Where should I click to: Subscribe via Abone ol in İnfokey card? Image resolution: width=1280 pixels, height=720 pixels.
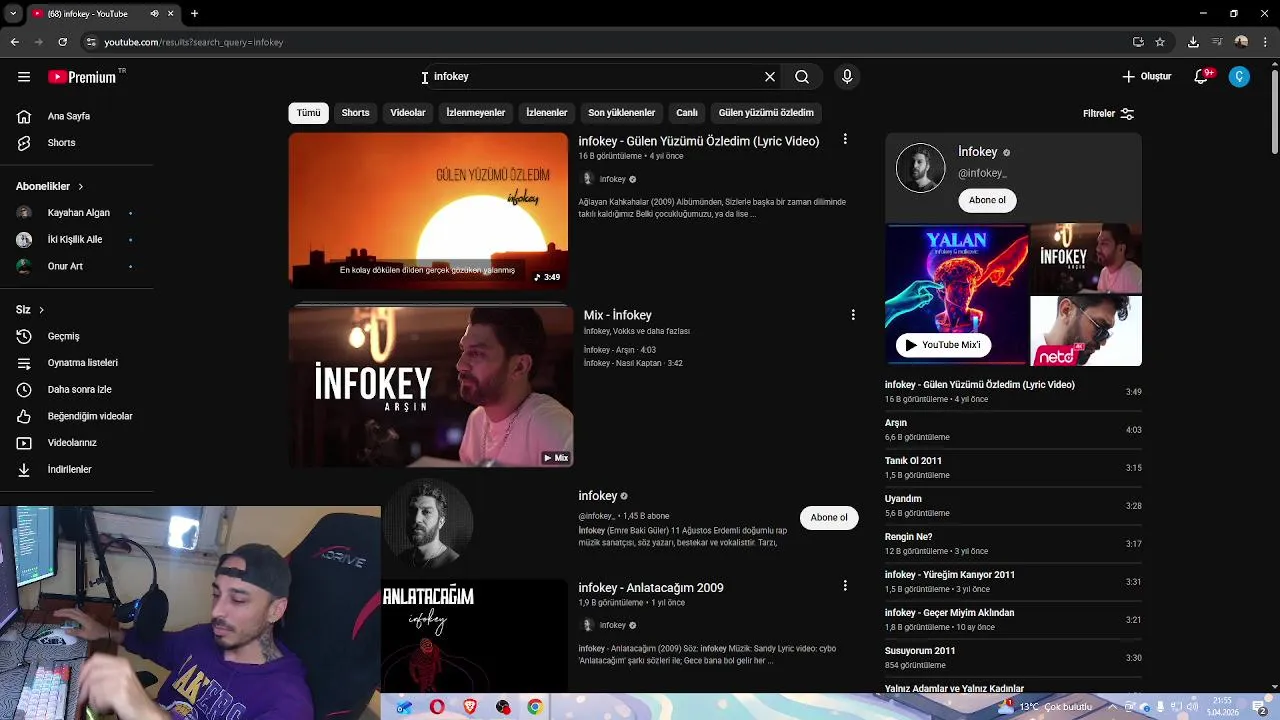[x=987, y=200]
